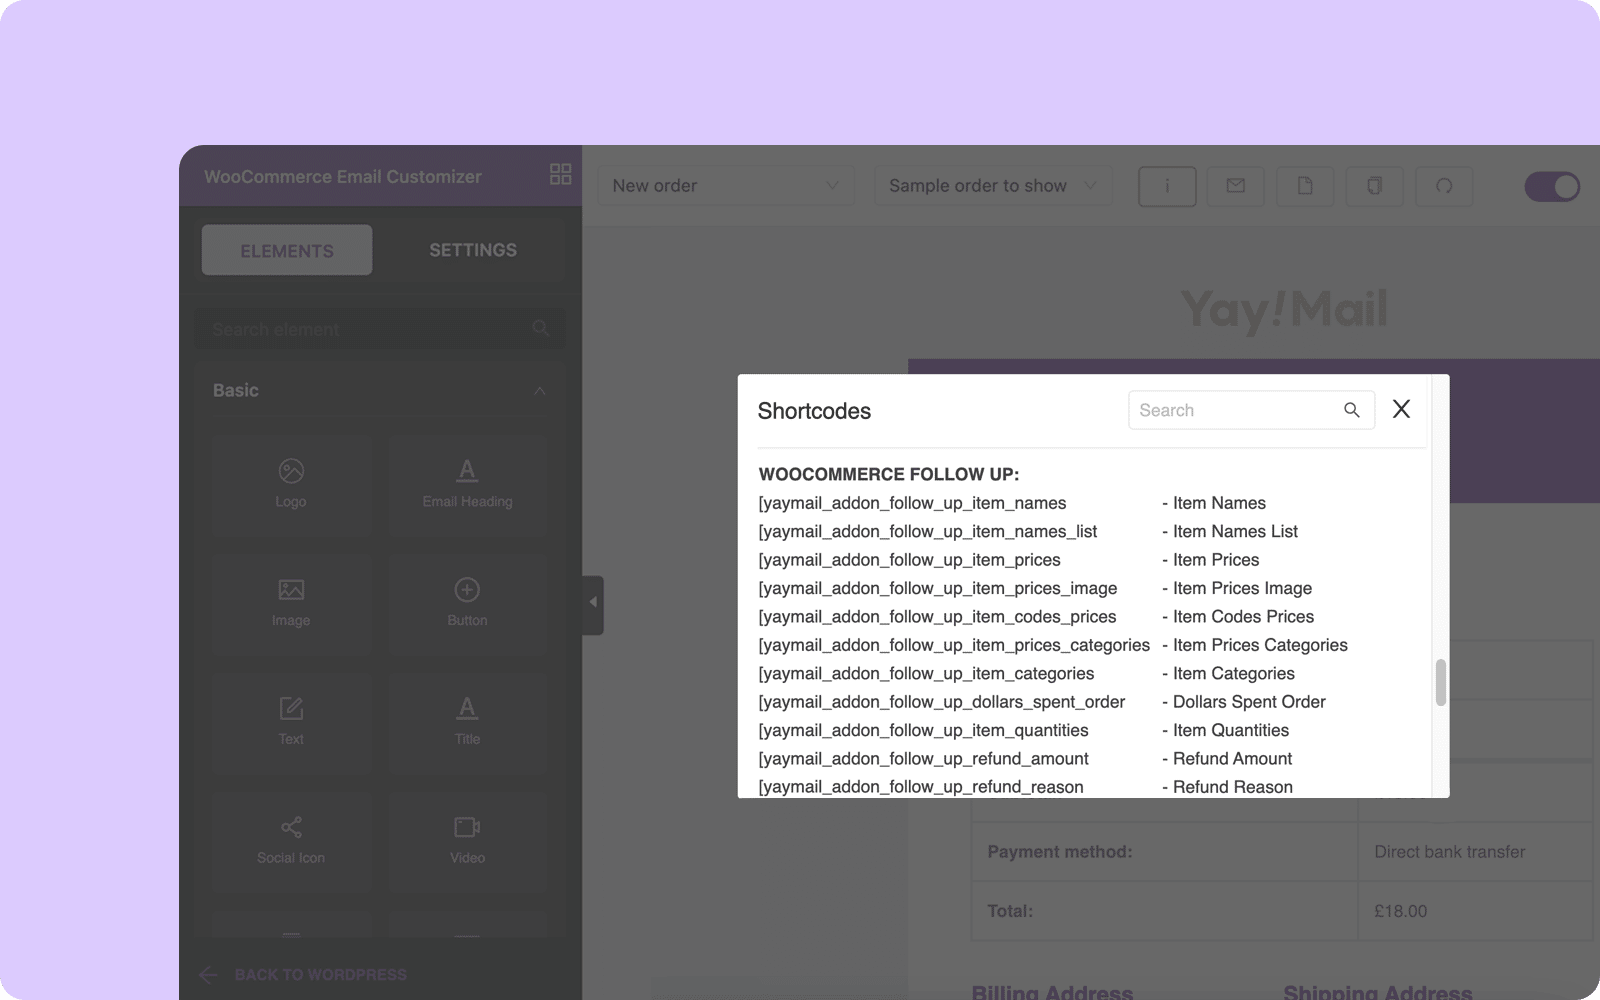Select the Video element
Screen dimensions: 1600x1000
(467, 841)
